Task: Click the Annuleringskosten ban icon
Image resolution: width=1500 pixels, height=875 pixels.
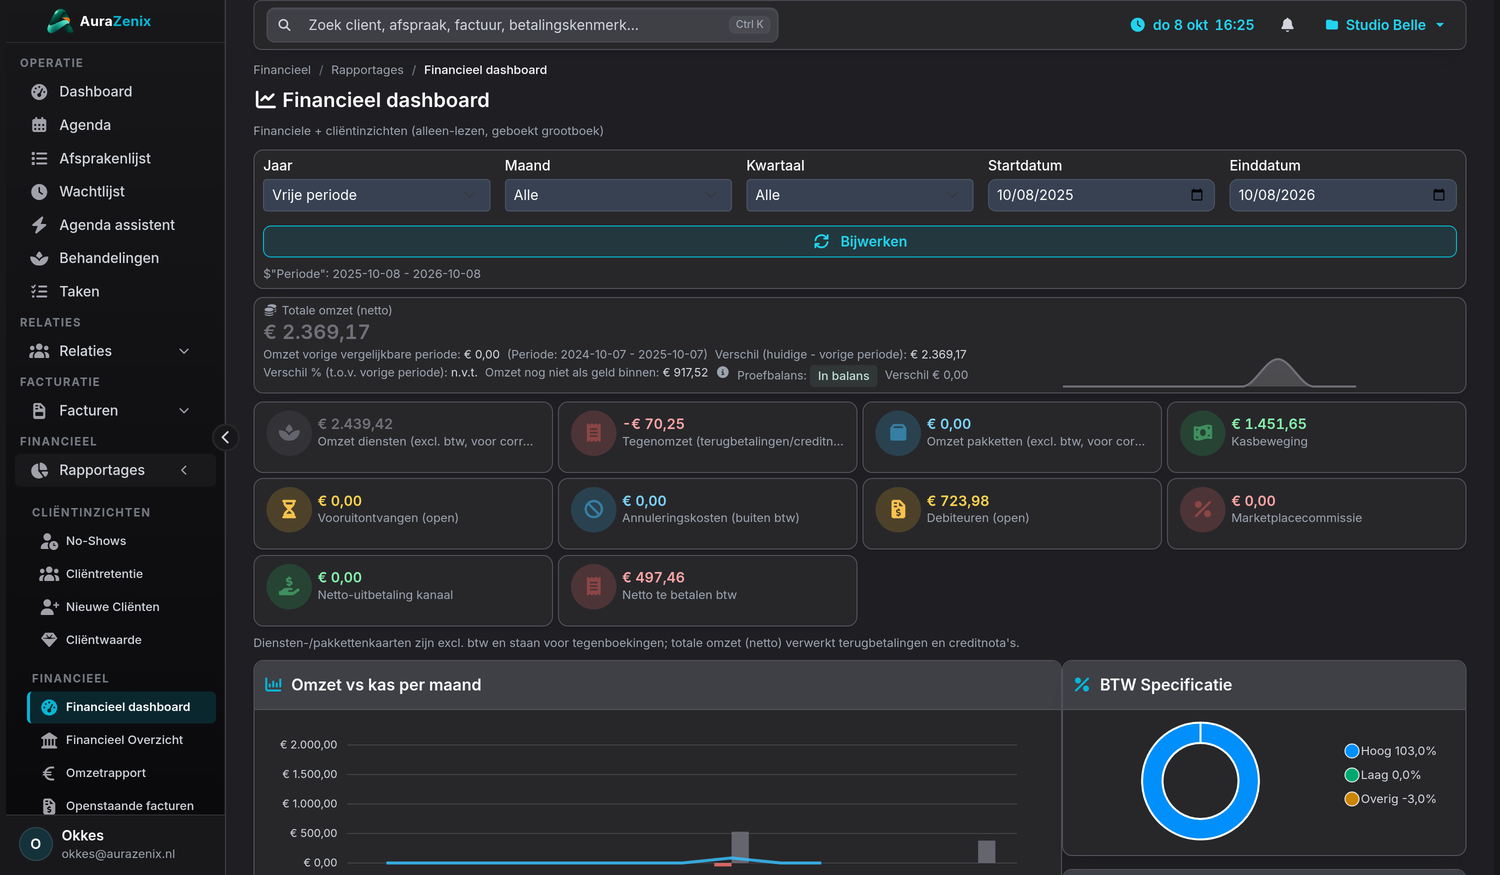Action: tap(593, 510)
